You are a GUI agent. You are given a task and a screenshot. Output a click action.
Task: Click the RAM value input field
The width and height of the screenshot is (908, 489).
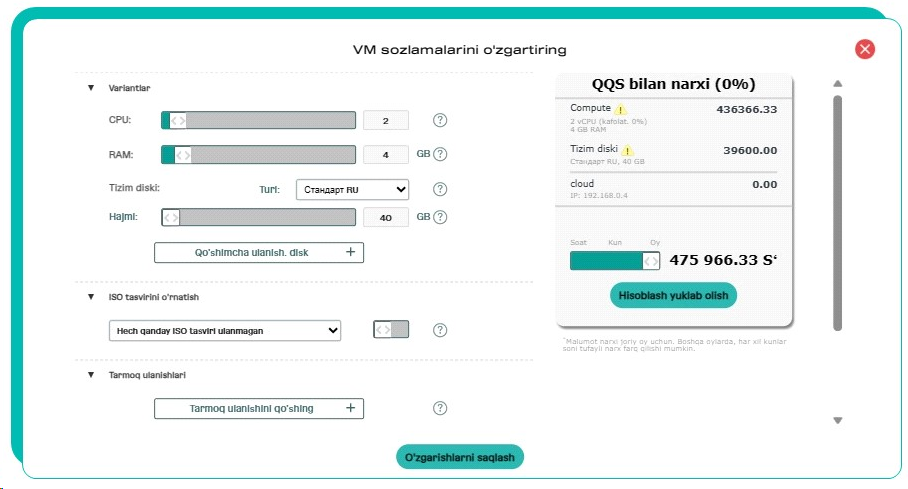(386, 155)
